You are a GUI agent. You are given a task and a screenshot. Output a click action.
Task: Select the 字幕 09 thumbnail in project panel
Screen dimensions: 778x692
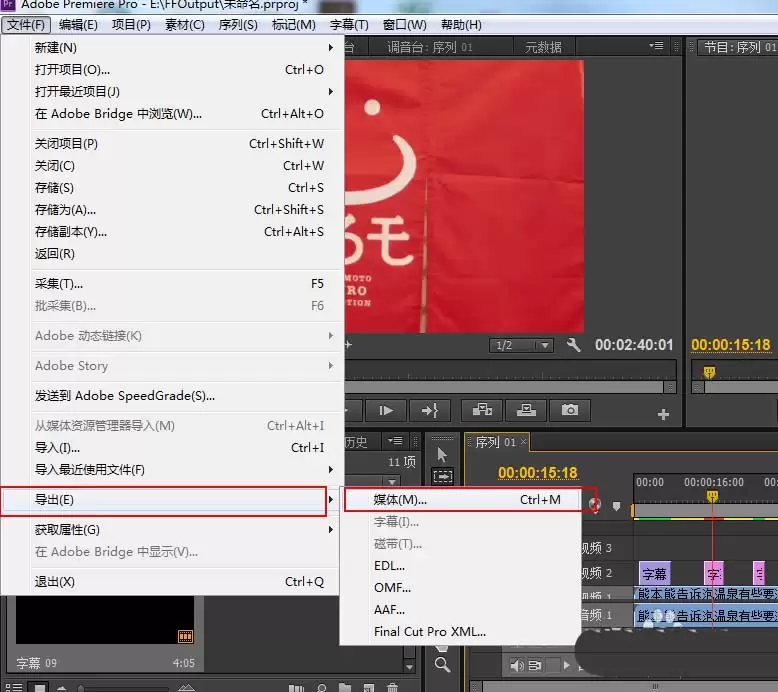click(105, 620)
